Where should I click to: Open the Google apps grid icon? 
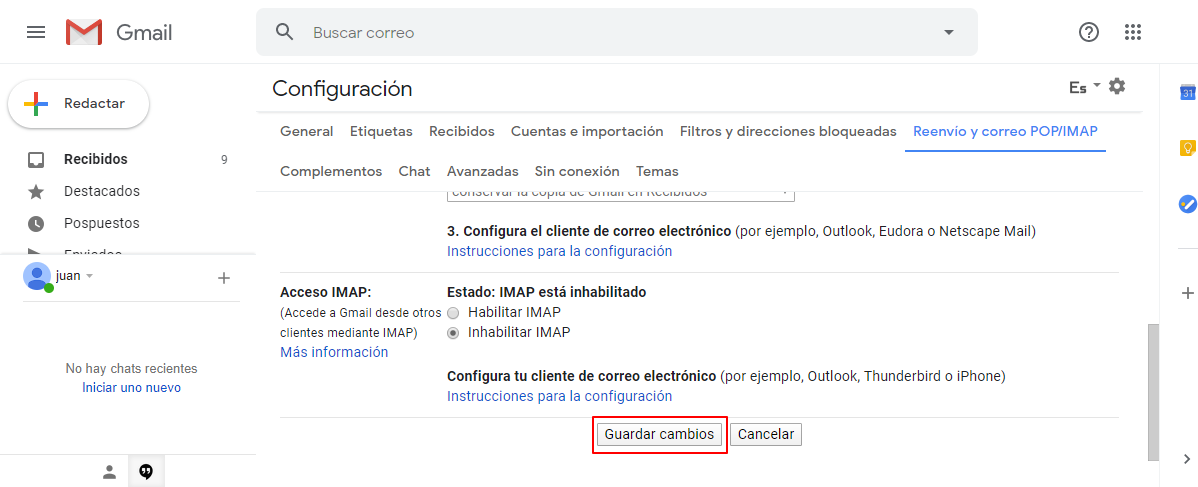coord(1133,32)
